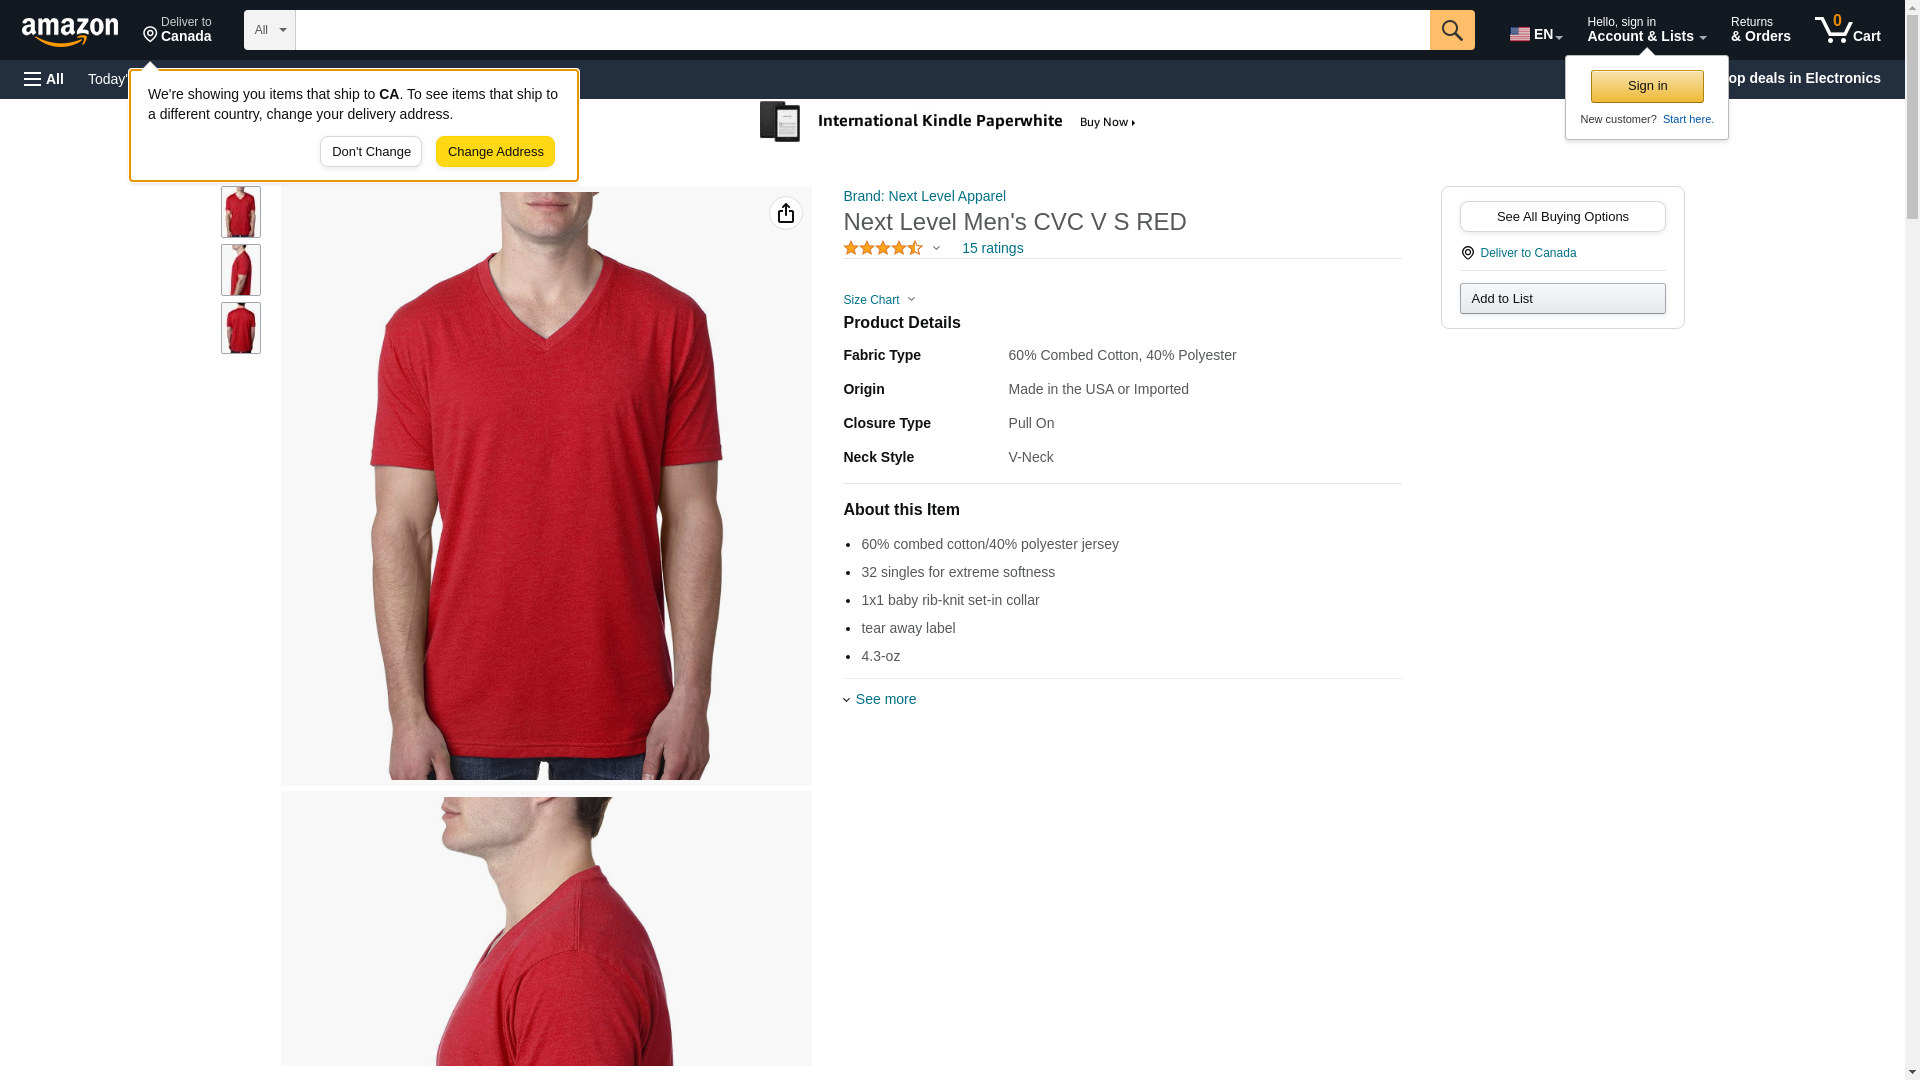Click the star rating icons
1920x1080 pixels.
(883, 248)
